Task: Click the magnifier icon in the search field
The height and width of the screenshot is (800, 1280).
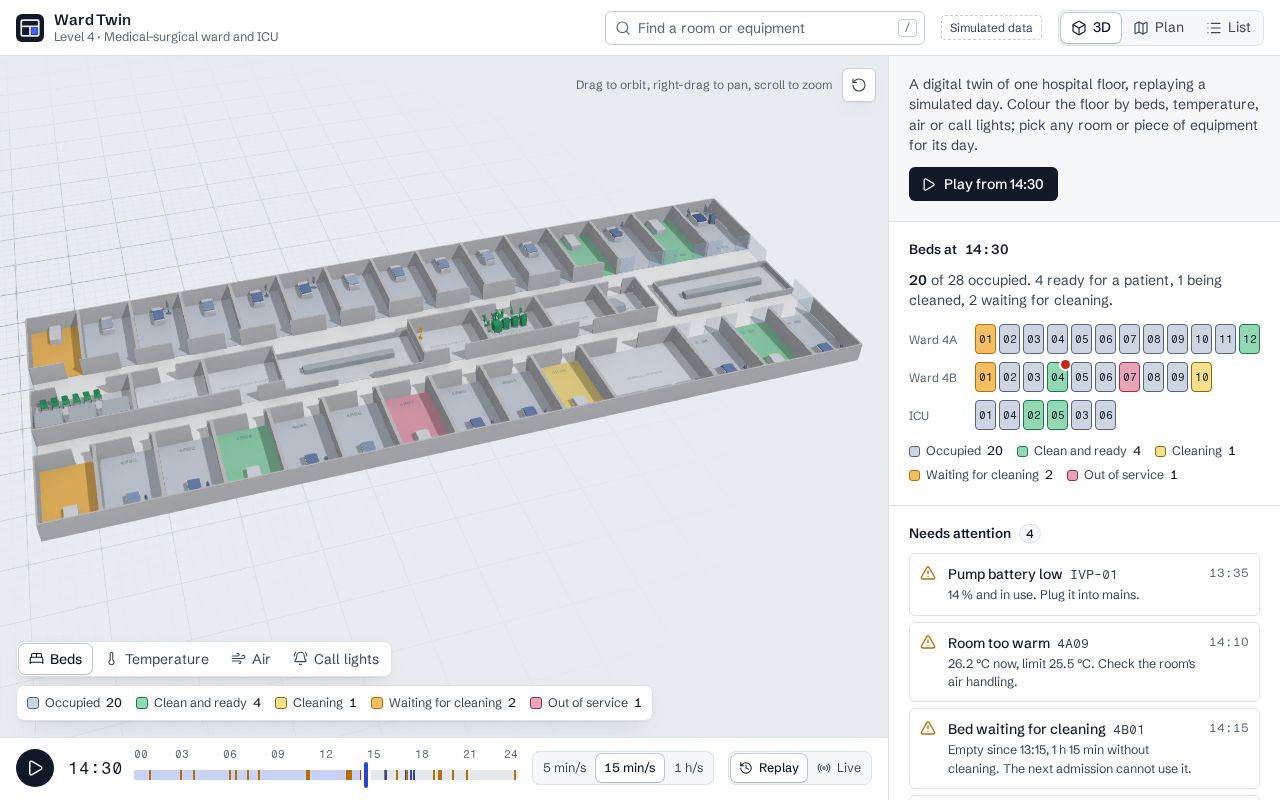Action: 623,28
